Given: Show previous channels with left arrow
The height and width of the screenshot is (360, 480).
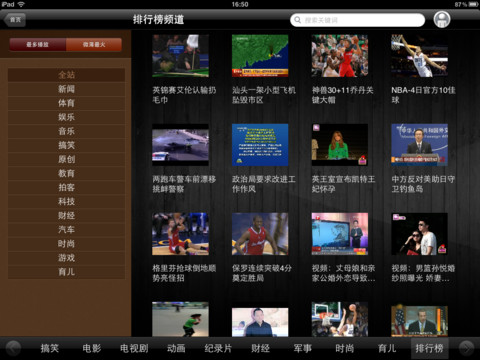Looking at the screenshot, I should [x=13, y=348].
